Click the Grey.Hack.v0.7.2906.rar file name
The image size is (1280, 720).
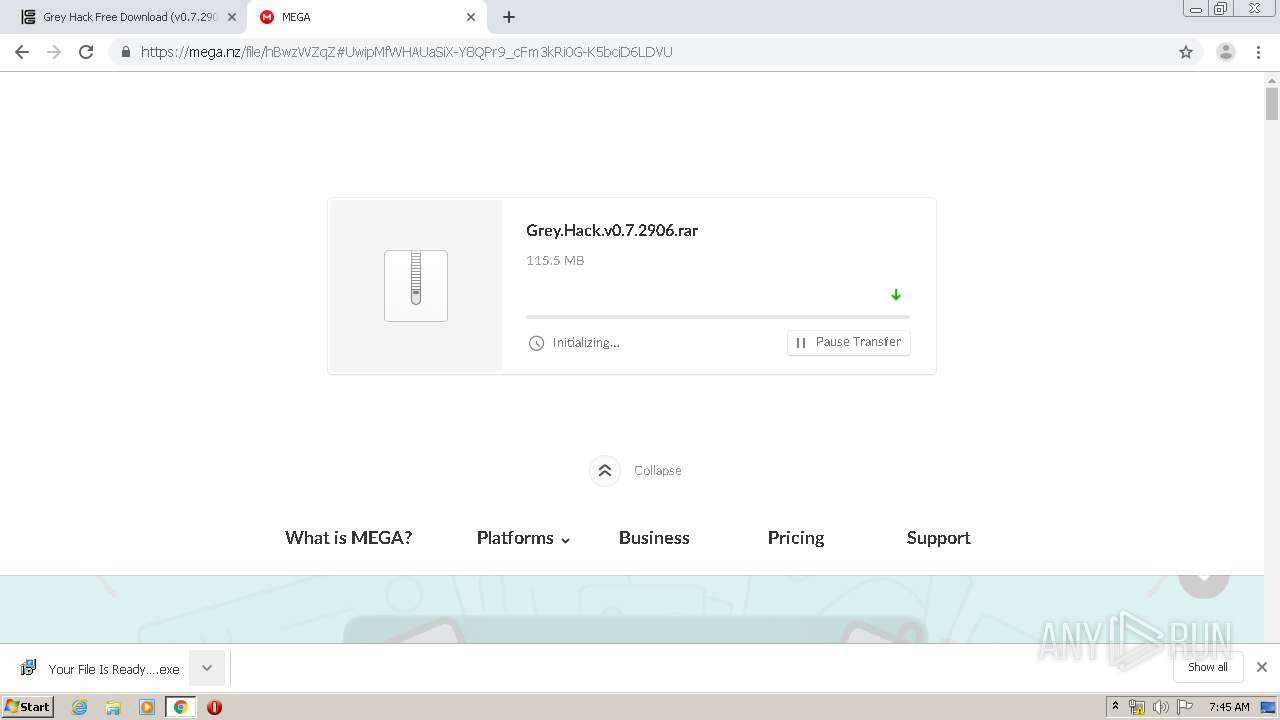[612, 230]
